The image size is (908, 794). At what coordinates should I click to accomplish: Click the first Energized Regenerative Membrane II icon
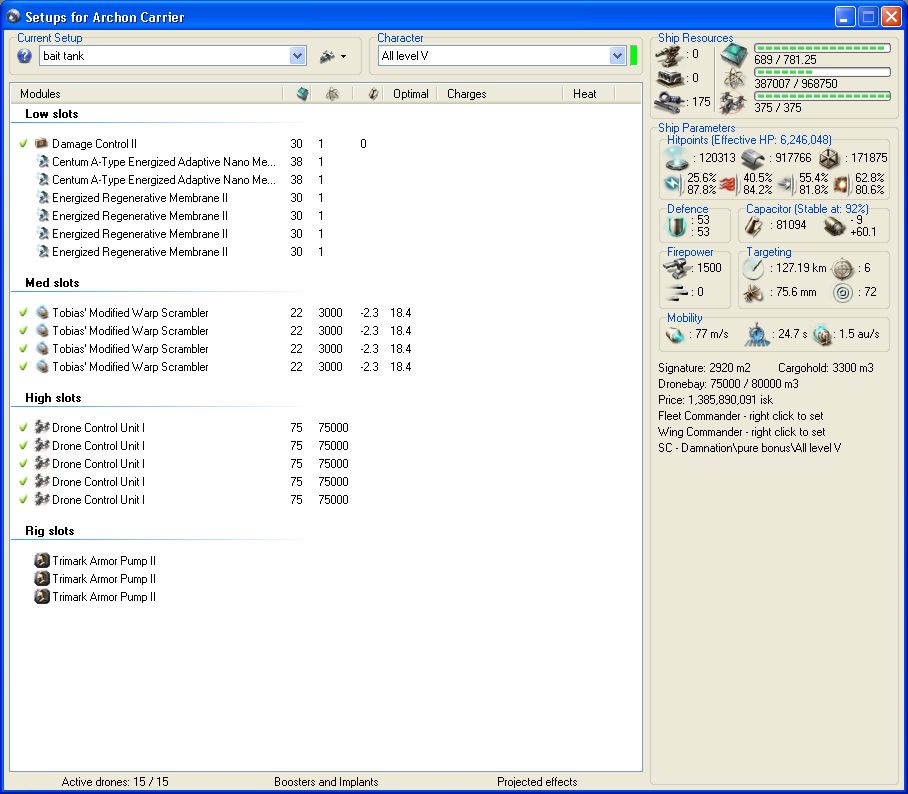click(42, 197)
